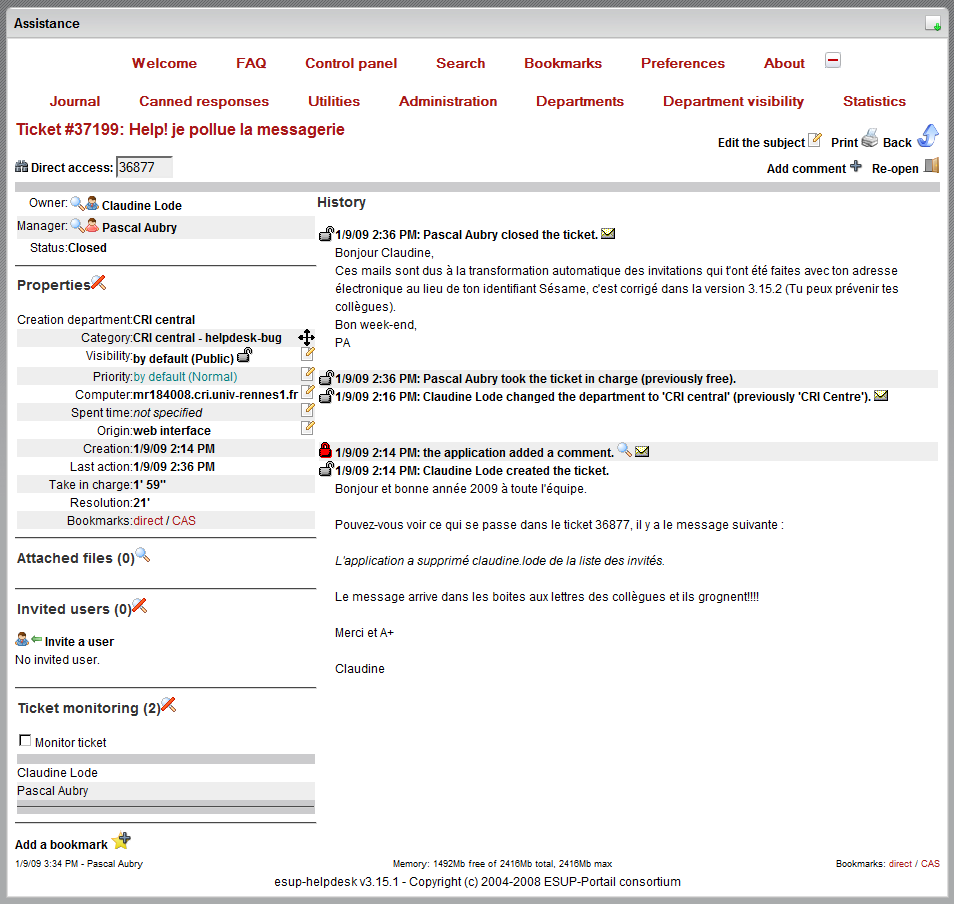Collapse the menu with the red minus icon

point(833,61)
